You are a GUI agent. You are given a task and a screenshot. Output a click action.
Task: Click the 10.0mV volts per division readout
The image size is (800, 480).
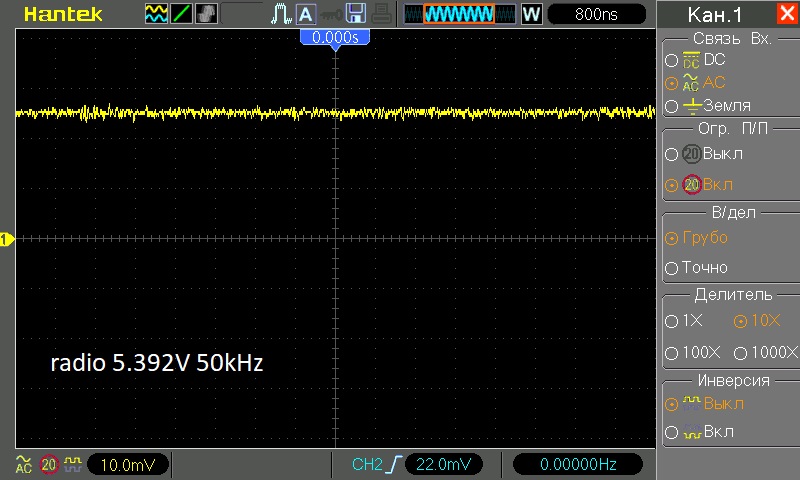[x=128, y=465]
